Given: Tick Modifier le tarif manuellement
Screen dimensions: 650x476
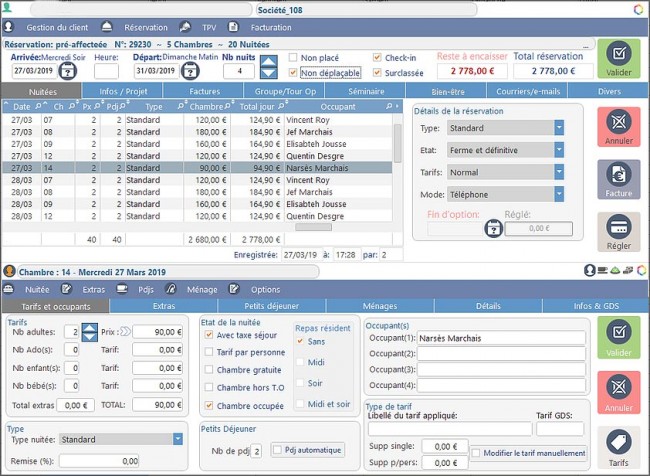Looking at the screenshot, I should [476, 453].
